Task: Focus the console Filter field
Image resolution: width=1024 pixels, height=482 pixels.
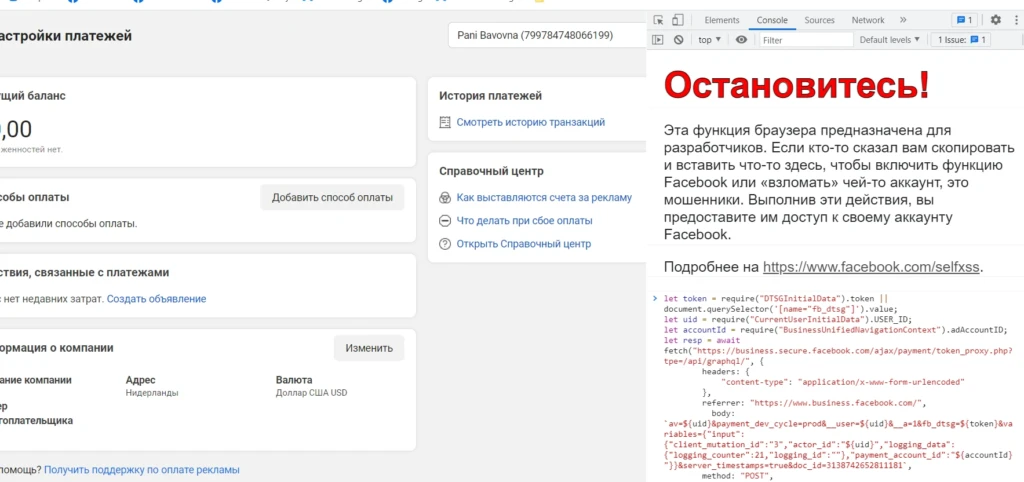Action: tap(807, 40)
